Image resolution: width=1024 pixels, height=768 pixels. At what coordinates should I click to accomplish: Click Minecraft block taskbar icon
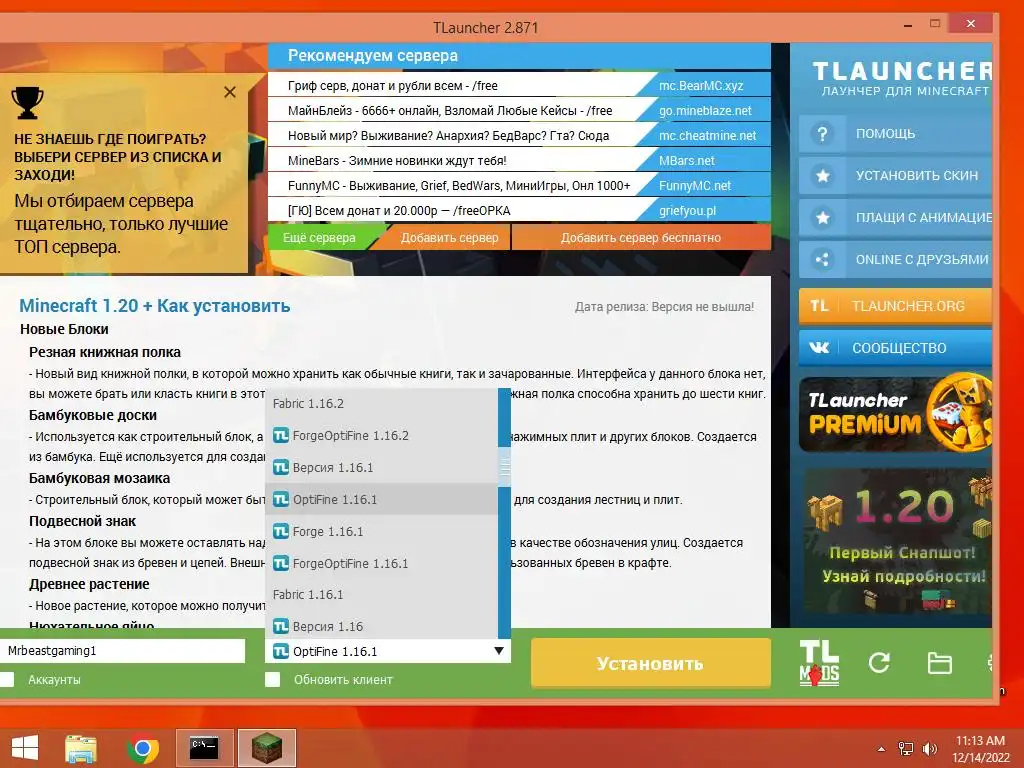point(267,748)
